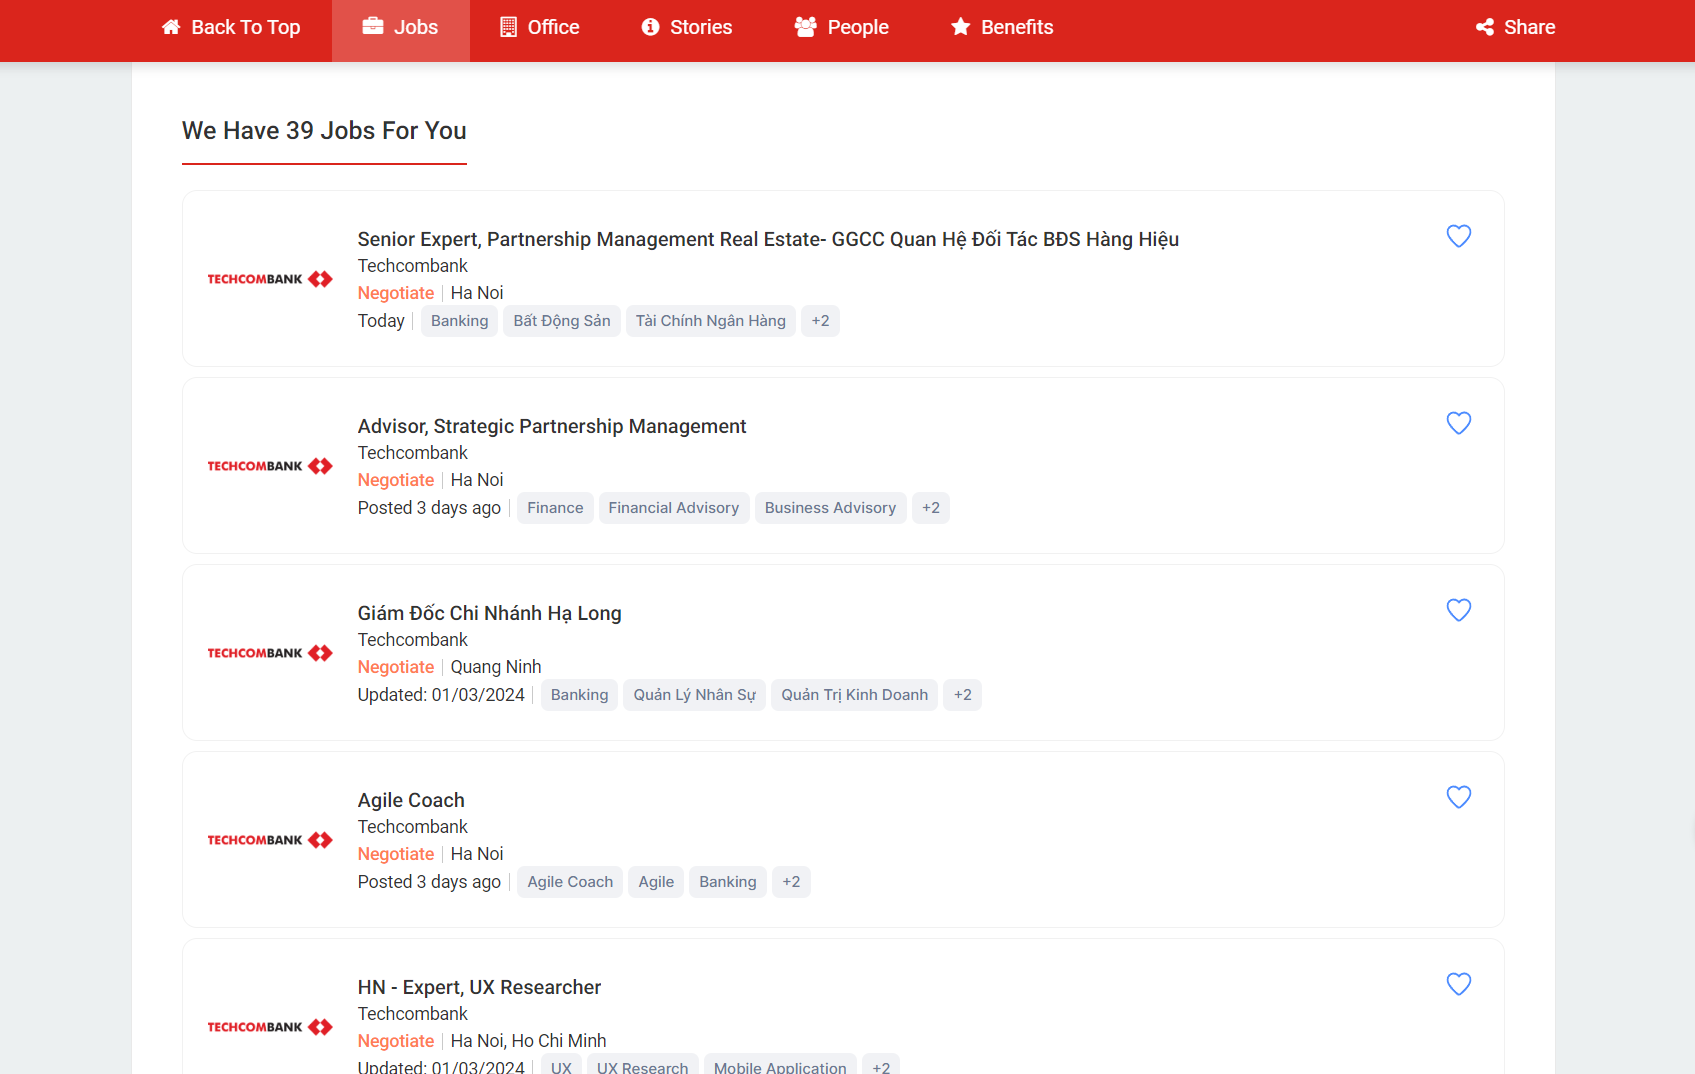This screenshot has height=1074, width=1695.
Task: Open the Stories section
Action: 687,27
